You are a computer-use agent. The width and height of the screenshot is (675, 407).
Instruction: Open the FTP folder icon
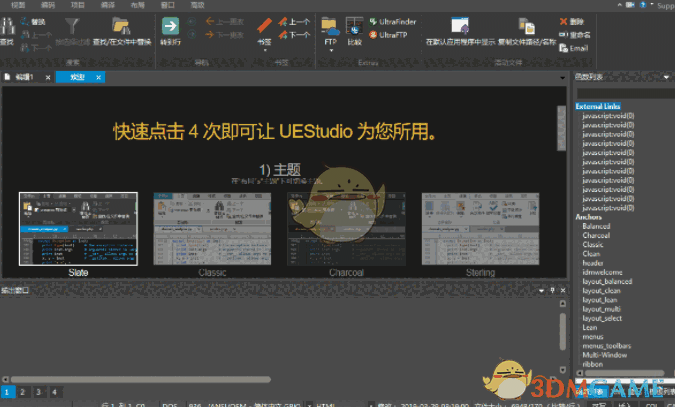(330, 27)
